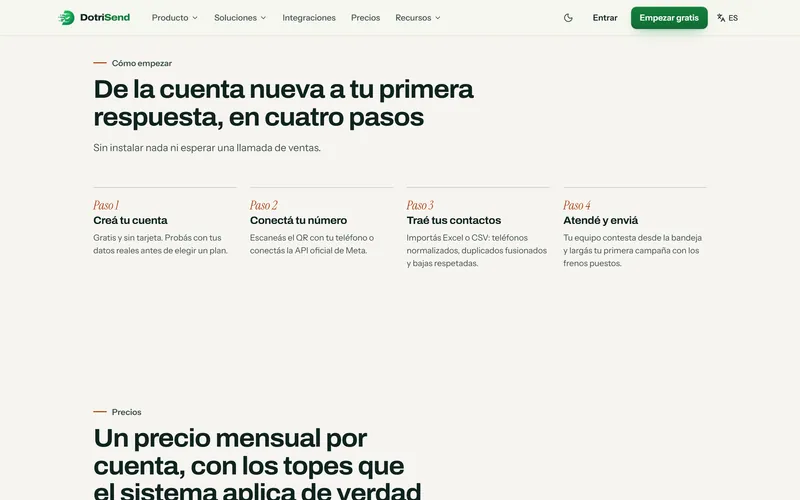
Task: Click the 'Paso 2' label
Action: coord(263,205)
